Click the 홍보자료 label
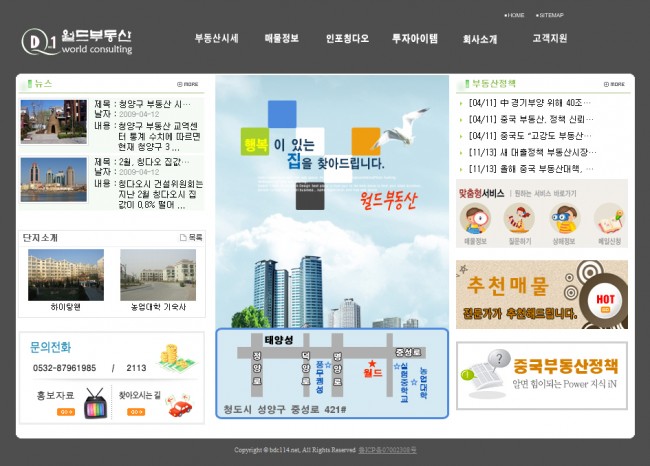The image size is (650, 466). point(56,396)
